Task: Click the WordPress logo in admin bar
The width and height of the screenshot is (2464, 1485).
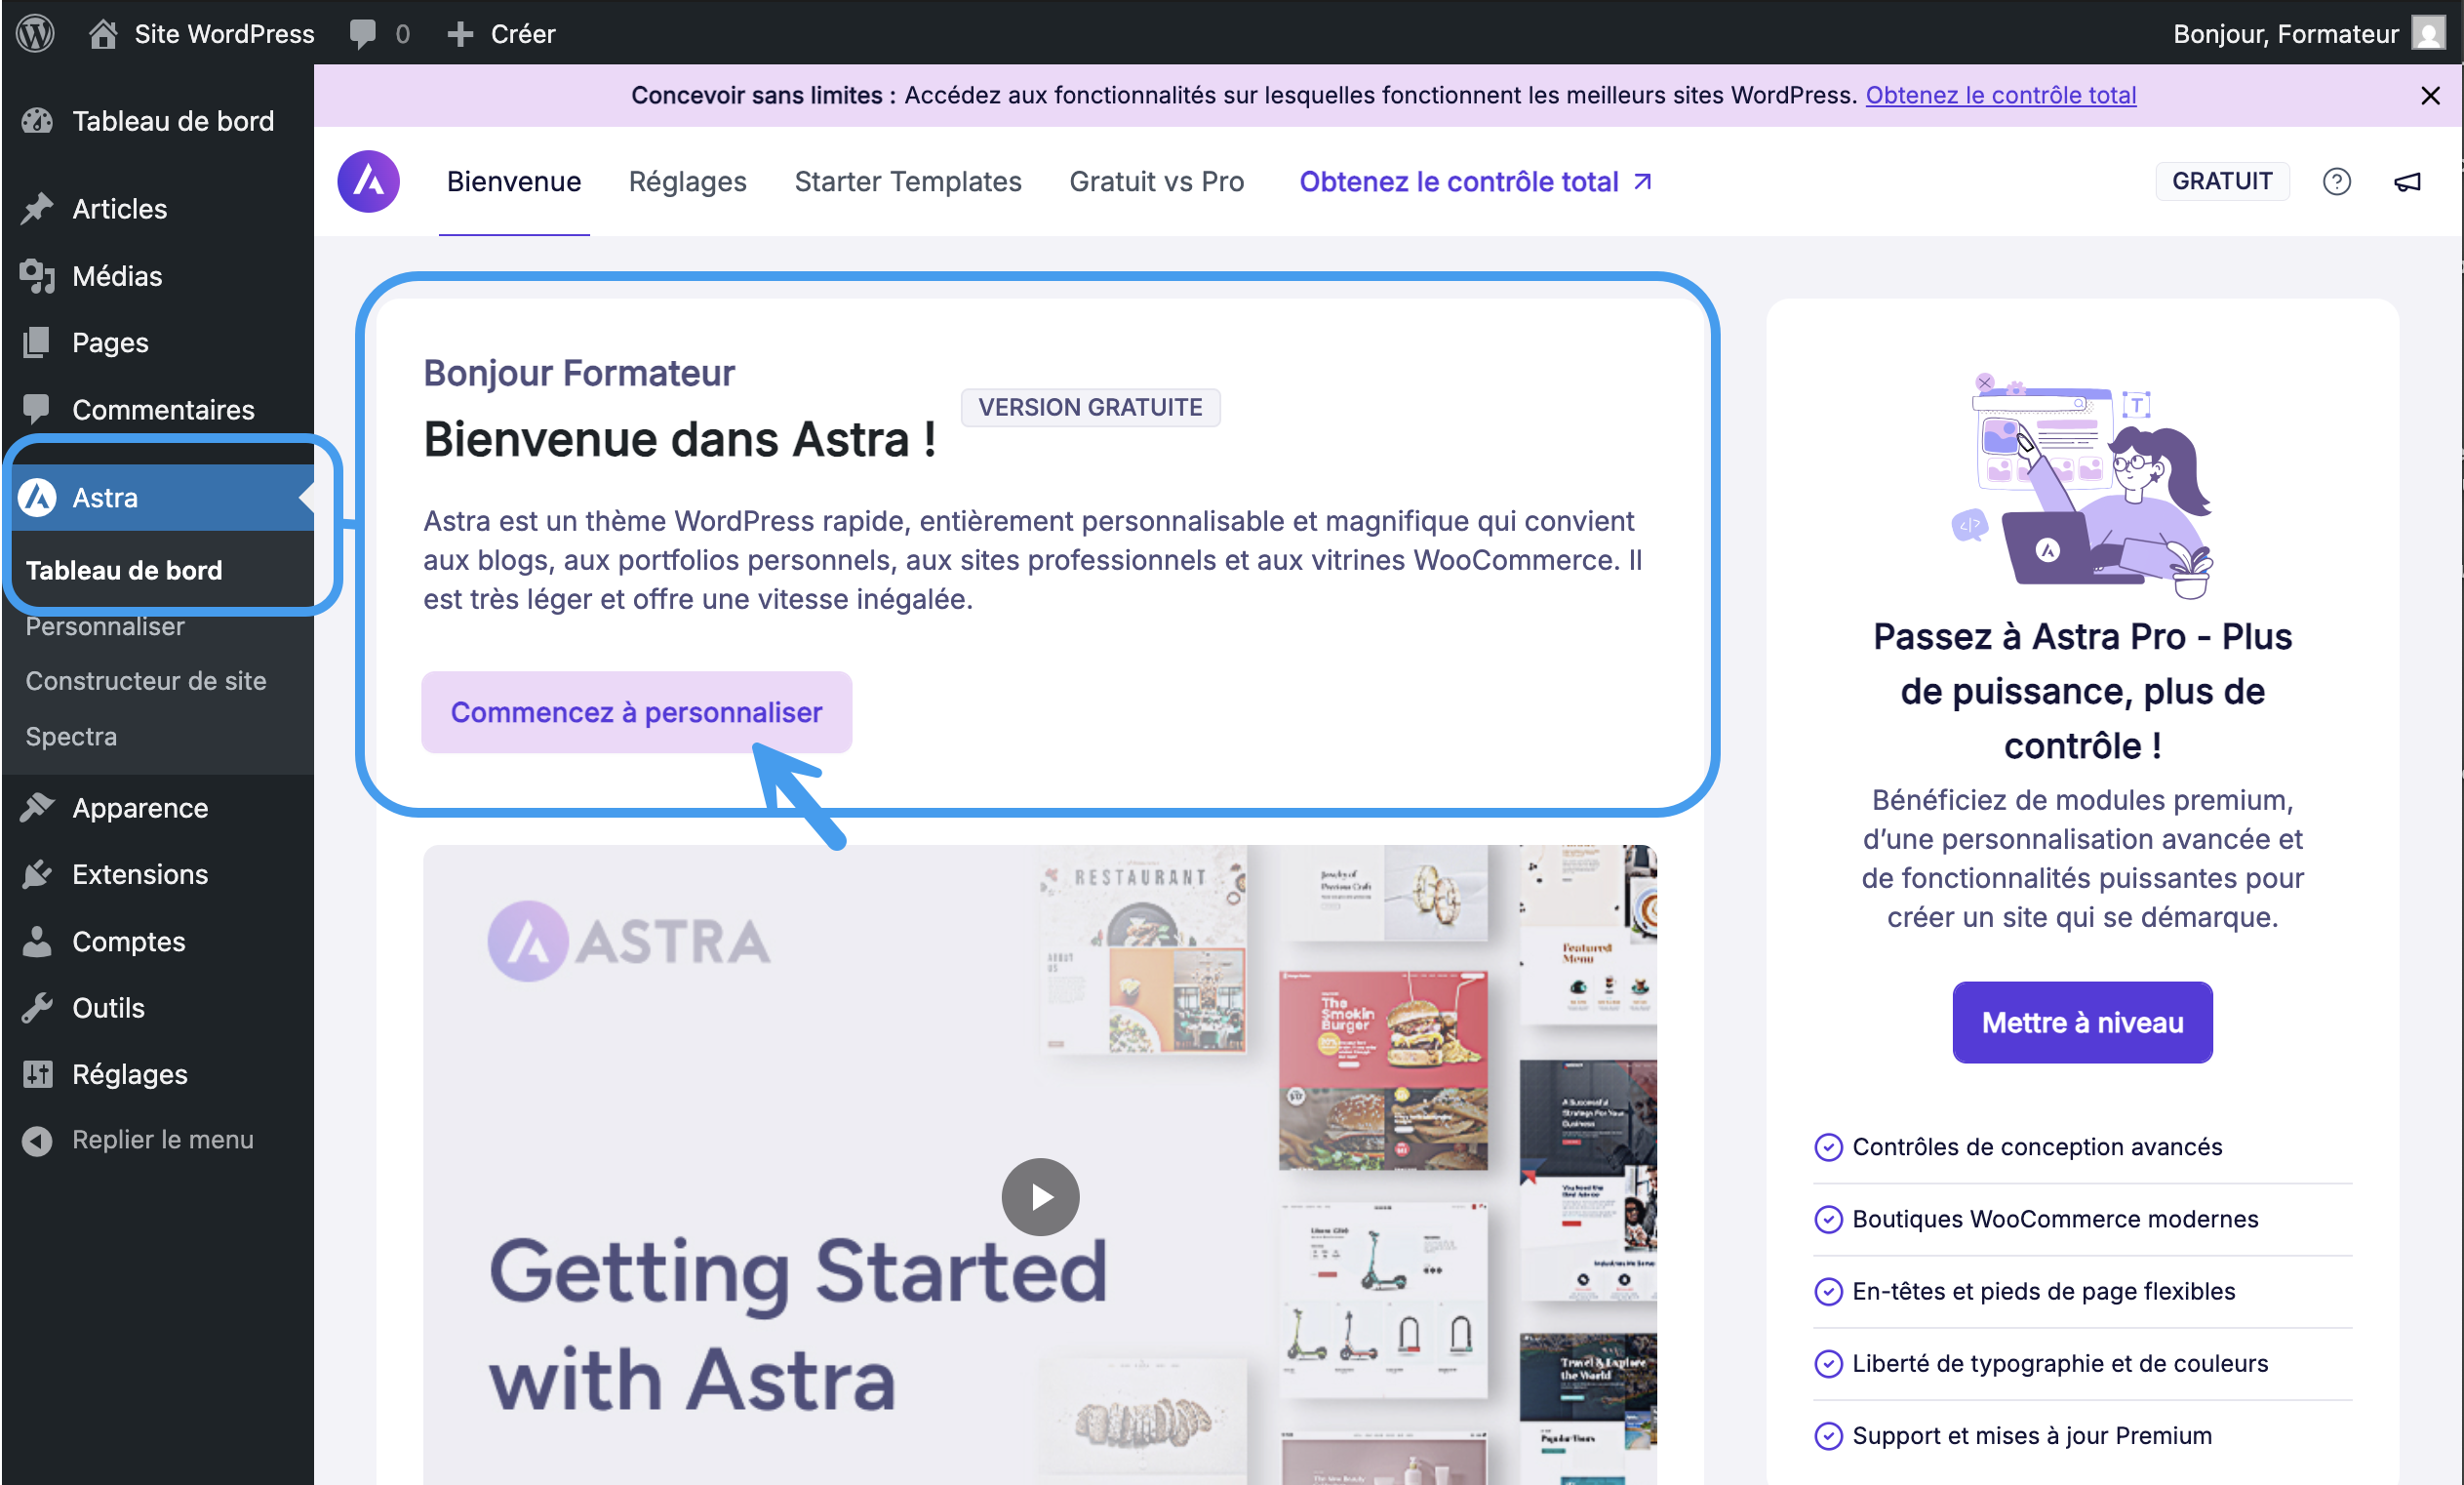Action: click(x=36, y=33)
